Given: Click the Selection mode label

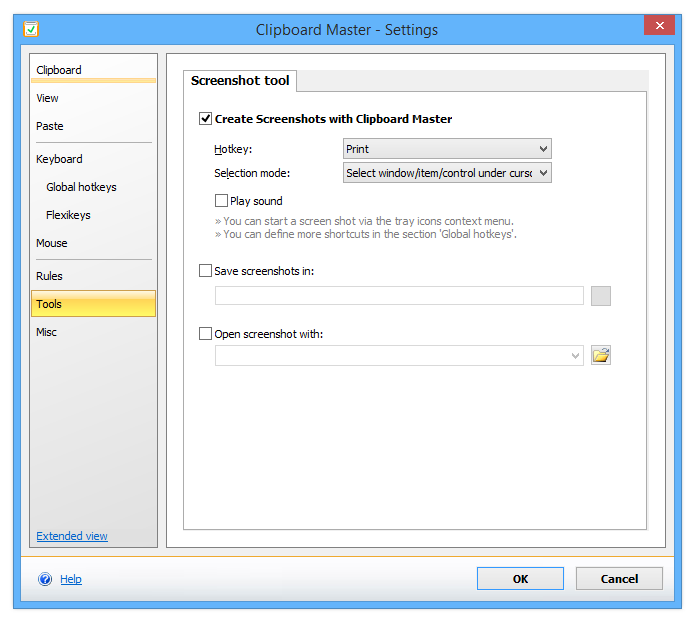Looking at the screenshot, I should pyautogui.click(x=252, y=173).
